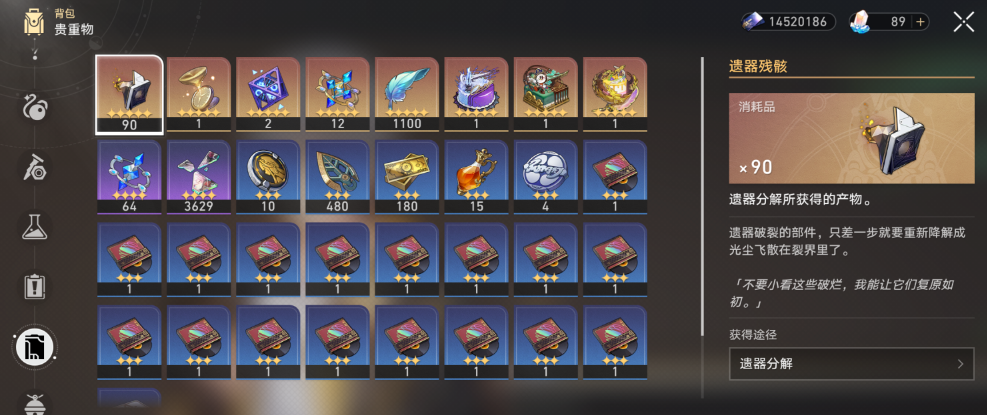Screen dimensions: 987x415
Task: Switch to the selected valuables tab in sidebar
Action: coord(35,346)
